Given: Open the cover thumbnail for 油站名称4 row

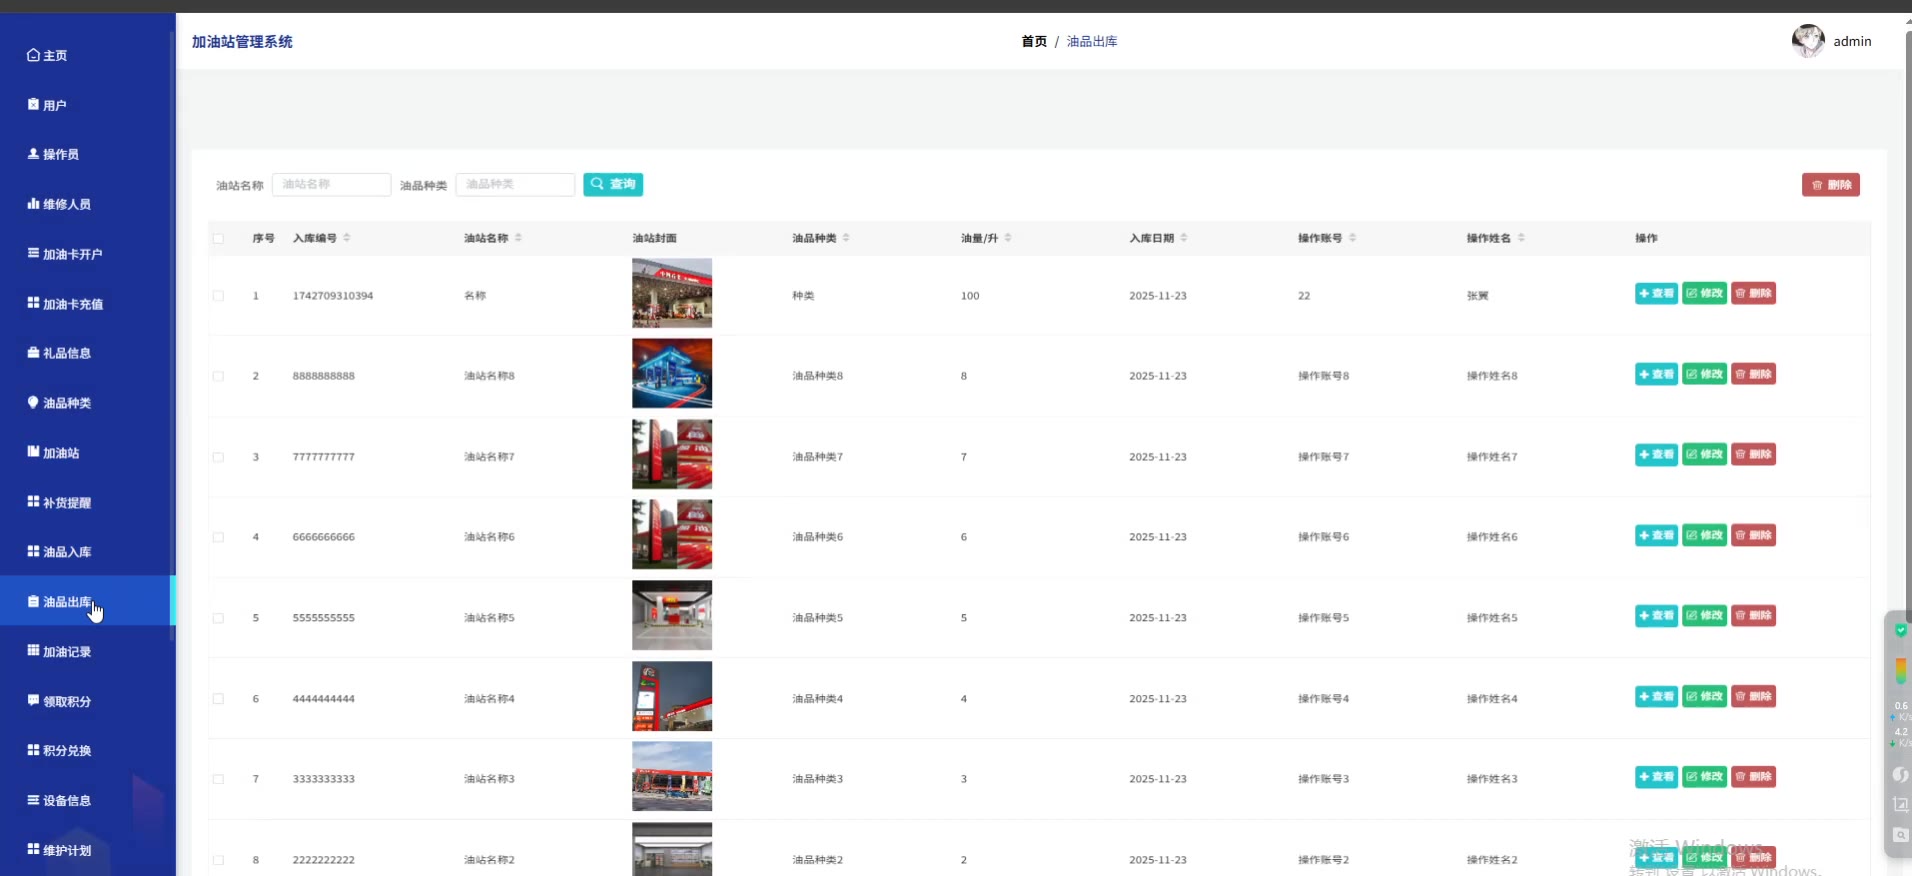Looking at the screenshot, I should point(672,696).
